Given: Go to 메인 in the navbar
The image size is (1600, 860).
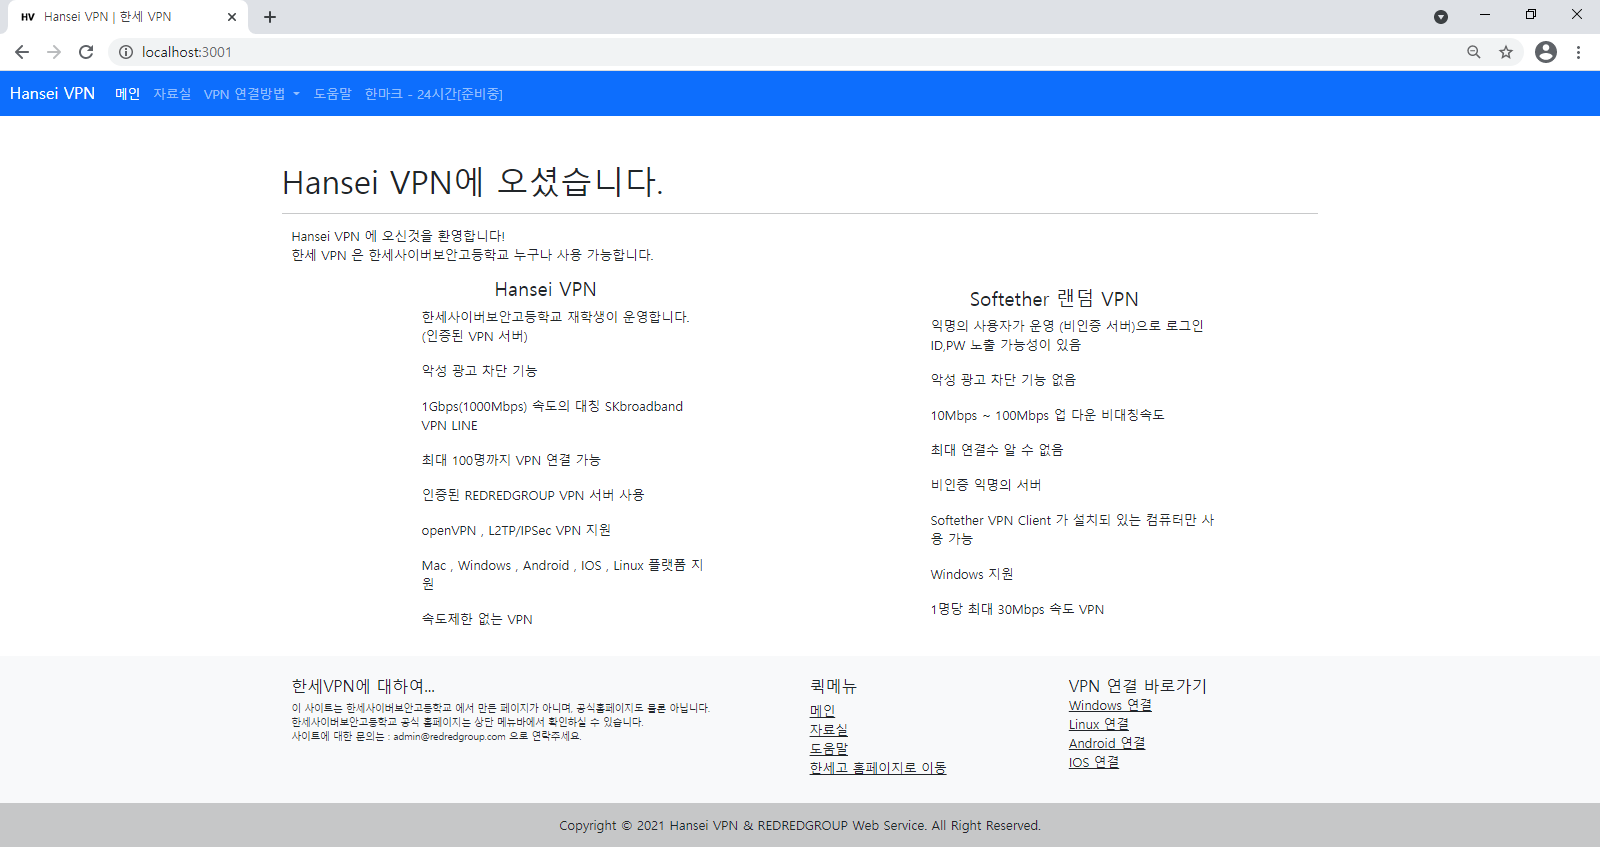Looking at the screenshot, I should click(x=127, y=94).
